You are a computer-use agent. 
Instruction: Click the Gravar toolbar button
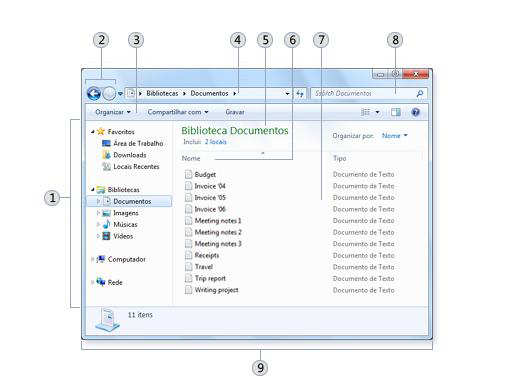click(x=235, y=112)
